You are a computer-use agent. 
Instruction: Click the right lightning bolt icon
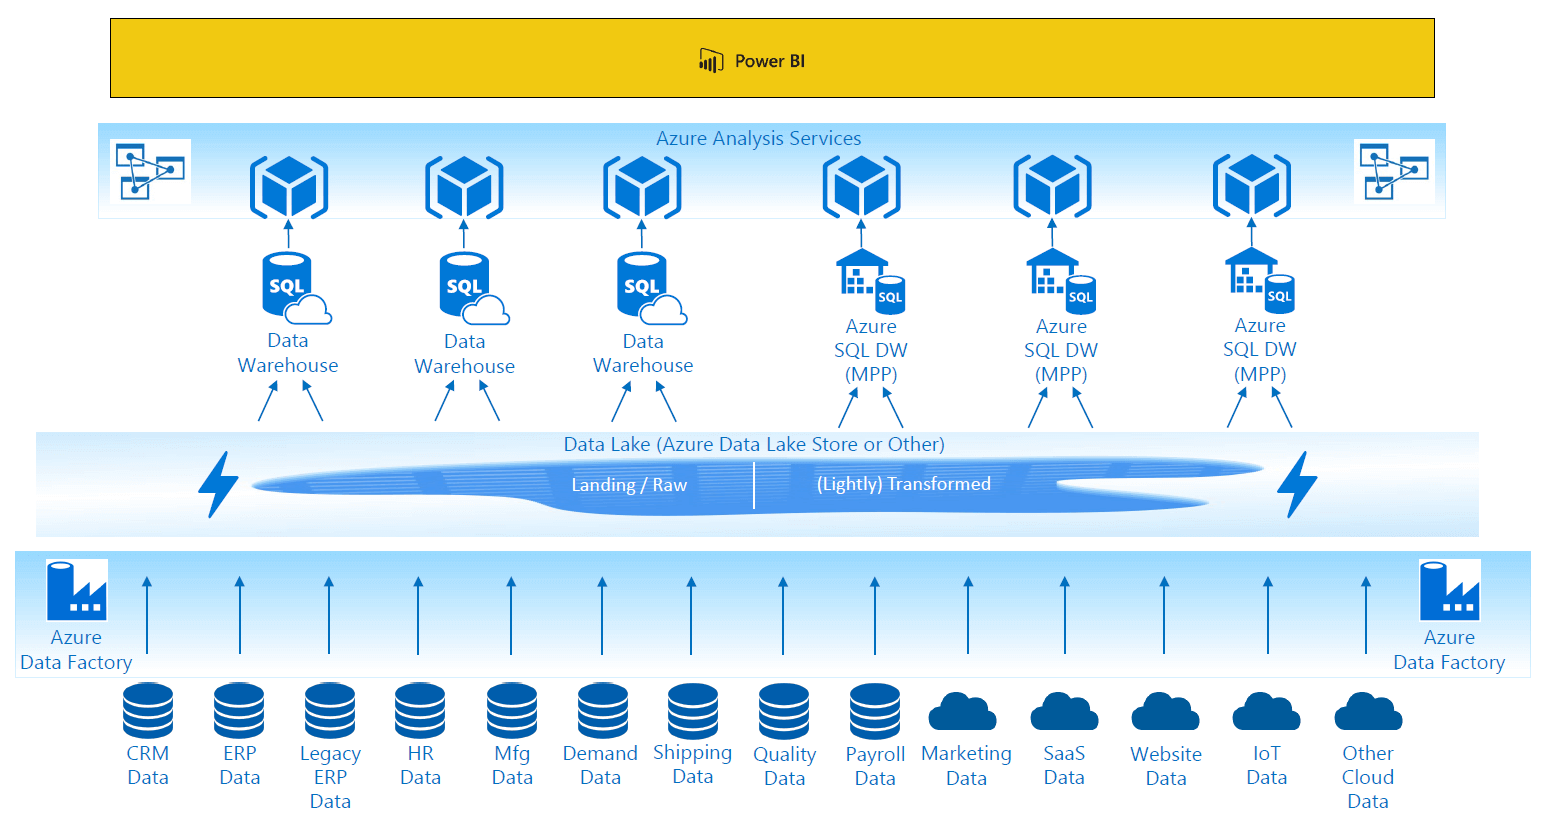1297,484
